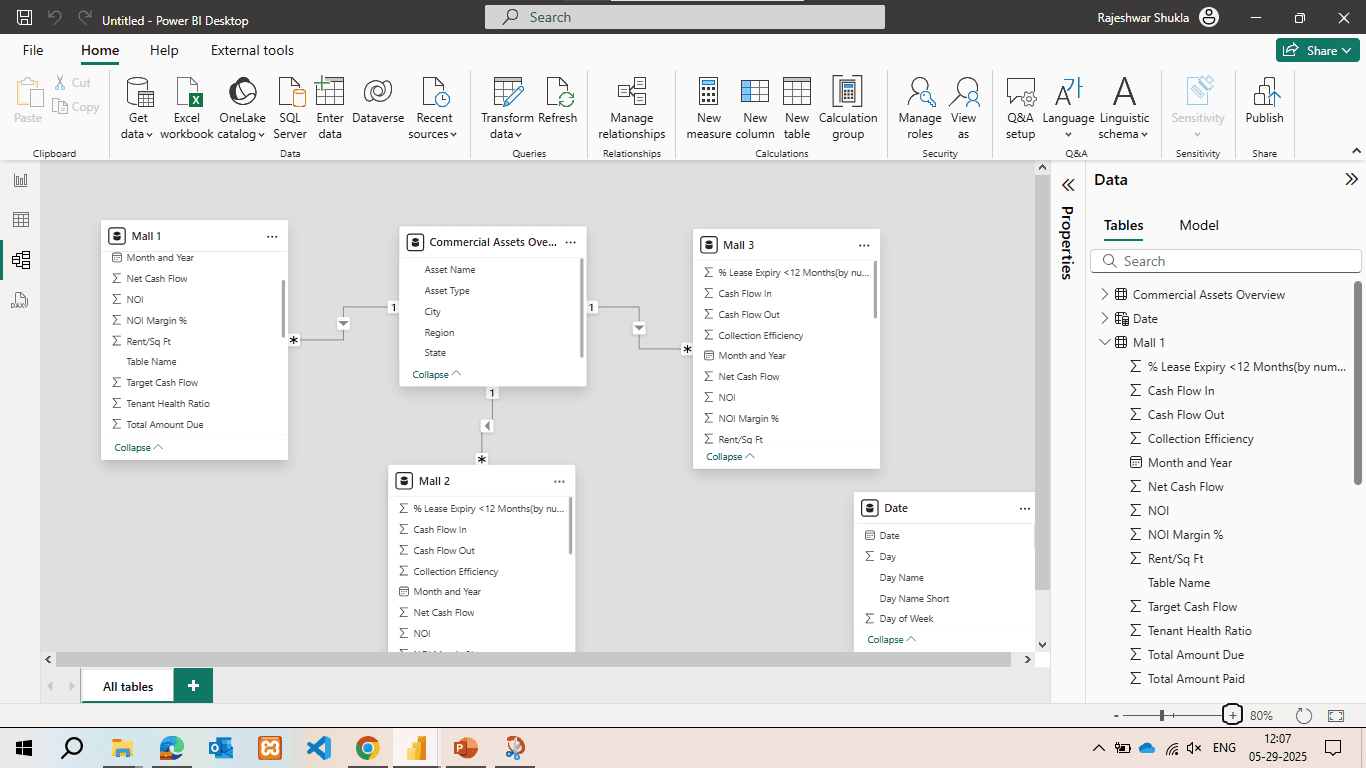
Task: Open the Transform data dropdown
Action: (x=507, y=133)
